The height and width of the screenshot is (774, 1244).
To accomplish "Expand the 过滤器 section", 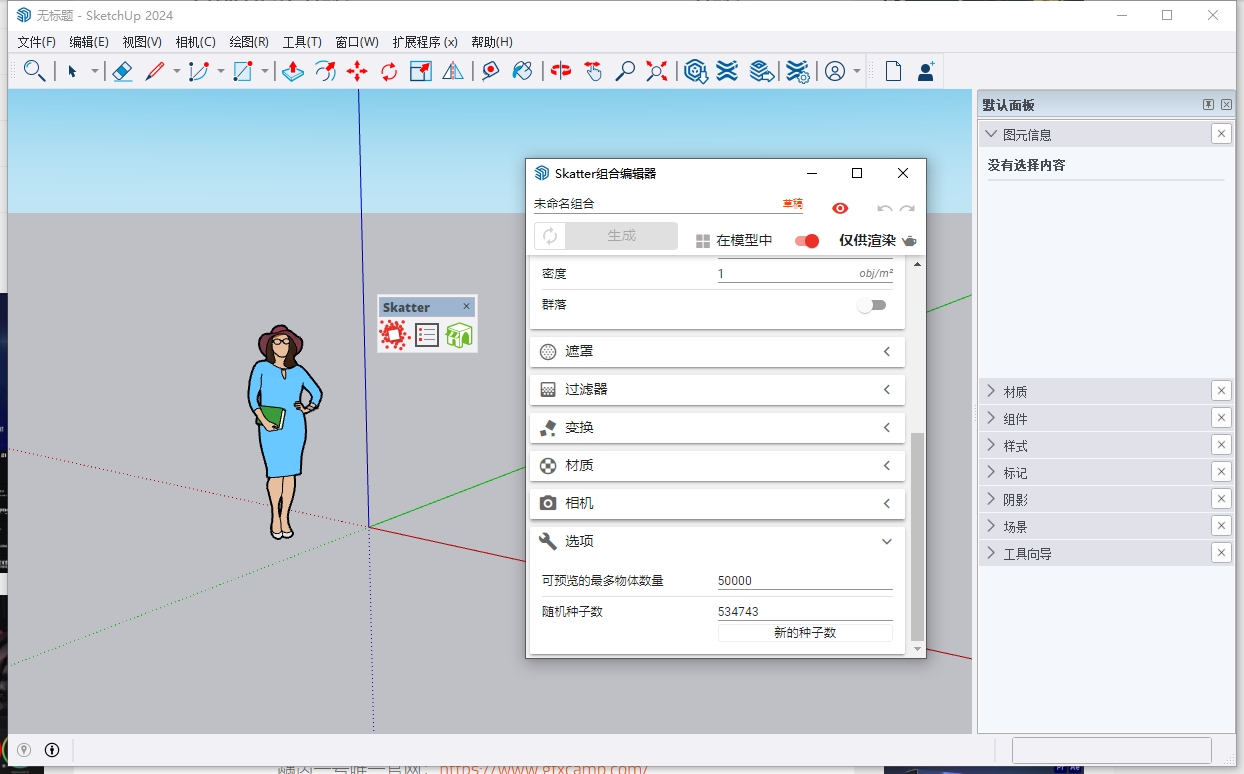I will (x=717, y=389).
